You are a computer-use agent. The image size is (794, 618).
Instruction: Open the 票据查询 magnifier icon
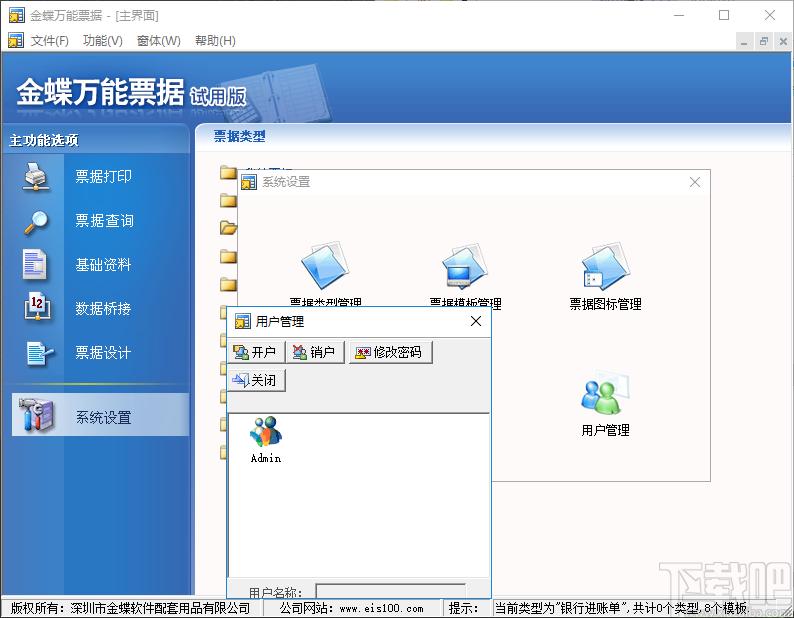pyautogui.click(x=36, y=221)
